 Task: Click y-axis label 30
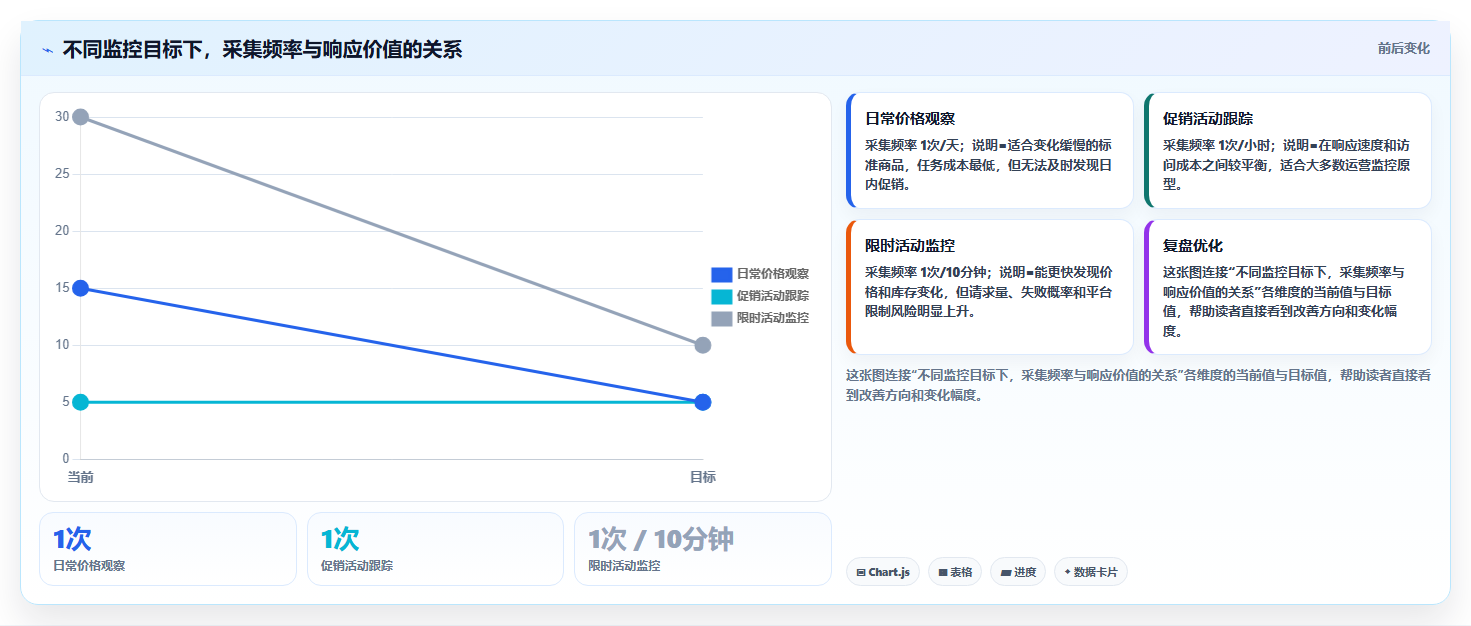tap(62, 117)
